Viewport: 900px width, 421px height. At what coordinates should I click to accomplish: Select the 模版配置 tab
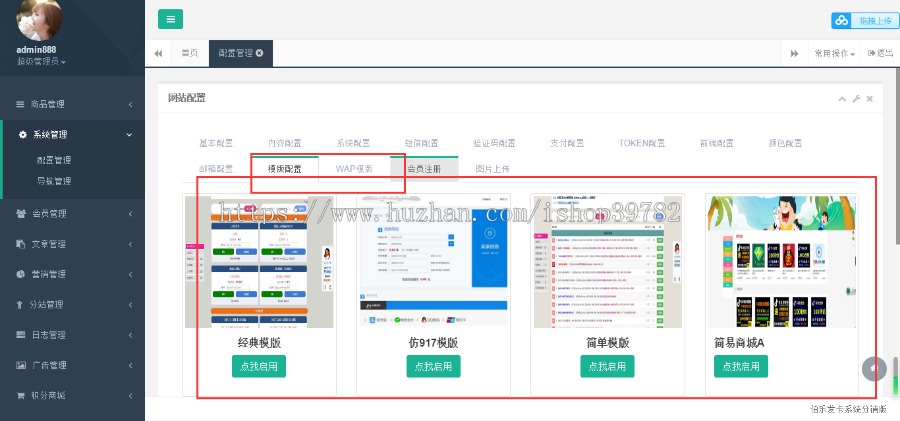pos(285,169)
